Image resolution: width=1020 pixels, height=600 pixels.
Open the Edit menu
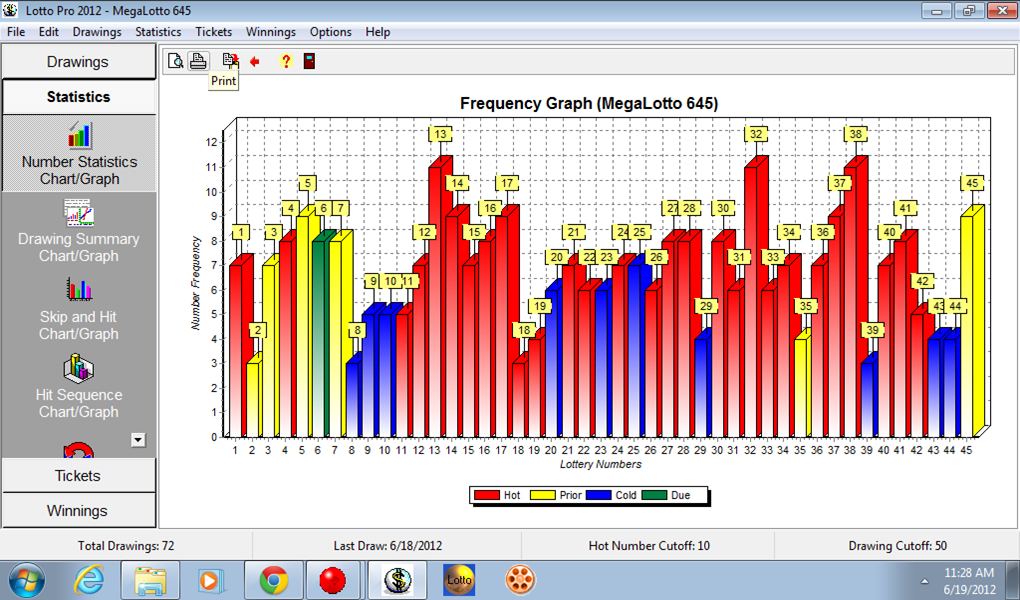pos(49,32)
